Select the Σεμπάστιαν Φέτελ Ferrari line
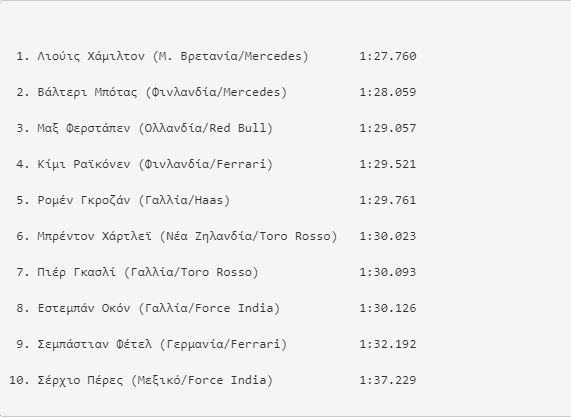Viewport: 571px width, 417px height. 162,345
